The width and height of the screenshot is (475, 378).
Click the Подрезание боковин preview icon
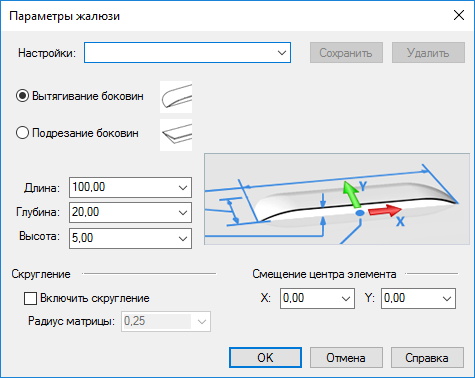(x=176, y=135)
